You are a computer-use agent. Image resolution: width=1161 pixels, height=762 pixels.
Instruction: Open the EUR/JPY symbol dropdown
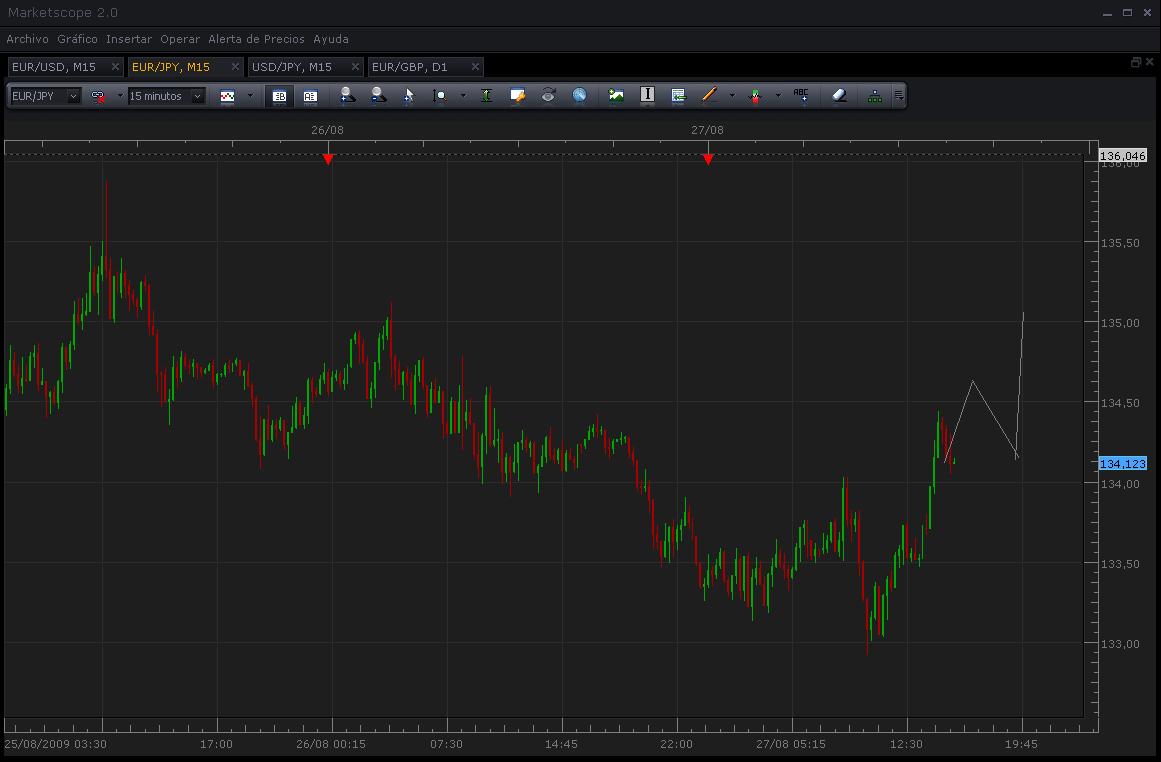pyautogui.click(x=73, y=96)
